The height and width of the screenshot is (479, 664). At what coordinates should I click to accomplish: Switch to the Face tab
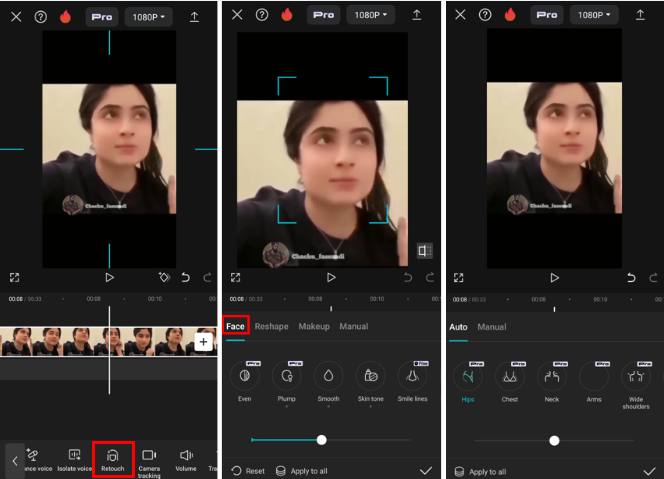tap(235, 326)
